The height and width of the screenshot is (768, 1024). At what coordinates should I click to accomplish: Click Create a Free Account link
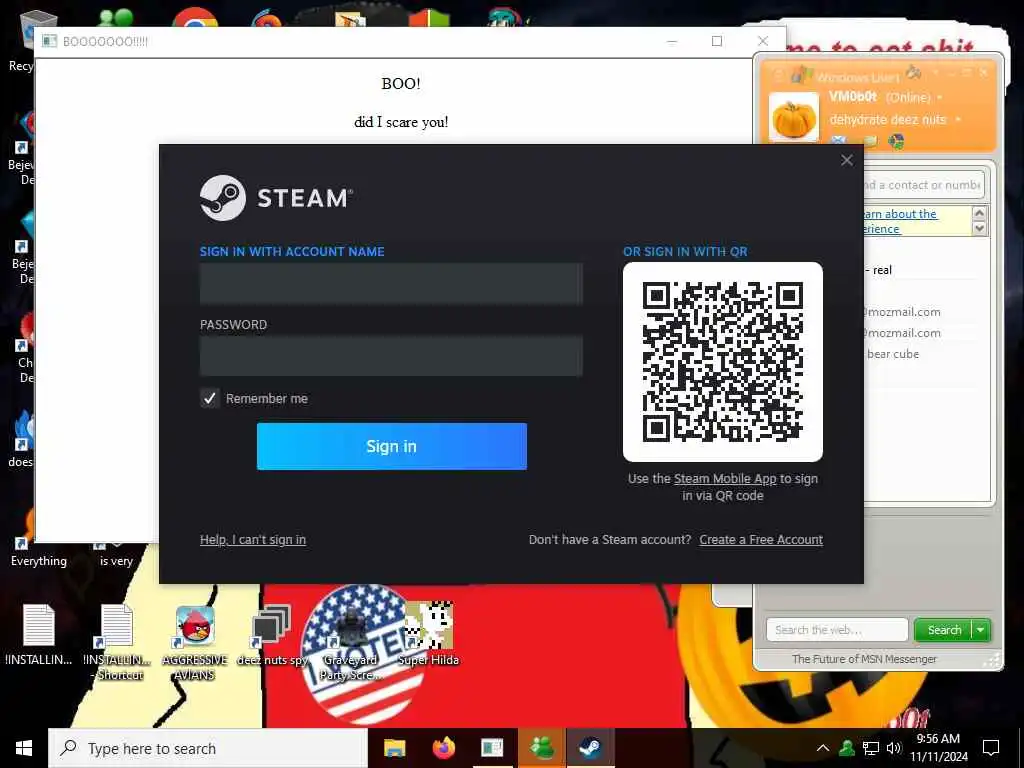pyautogui.click(x=761, y=539)
